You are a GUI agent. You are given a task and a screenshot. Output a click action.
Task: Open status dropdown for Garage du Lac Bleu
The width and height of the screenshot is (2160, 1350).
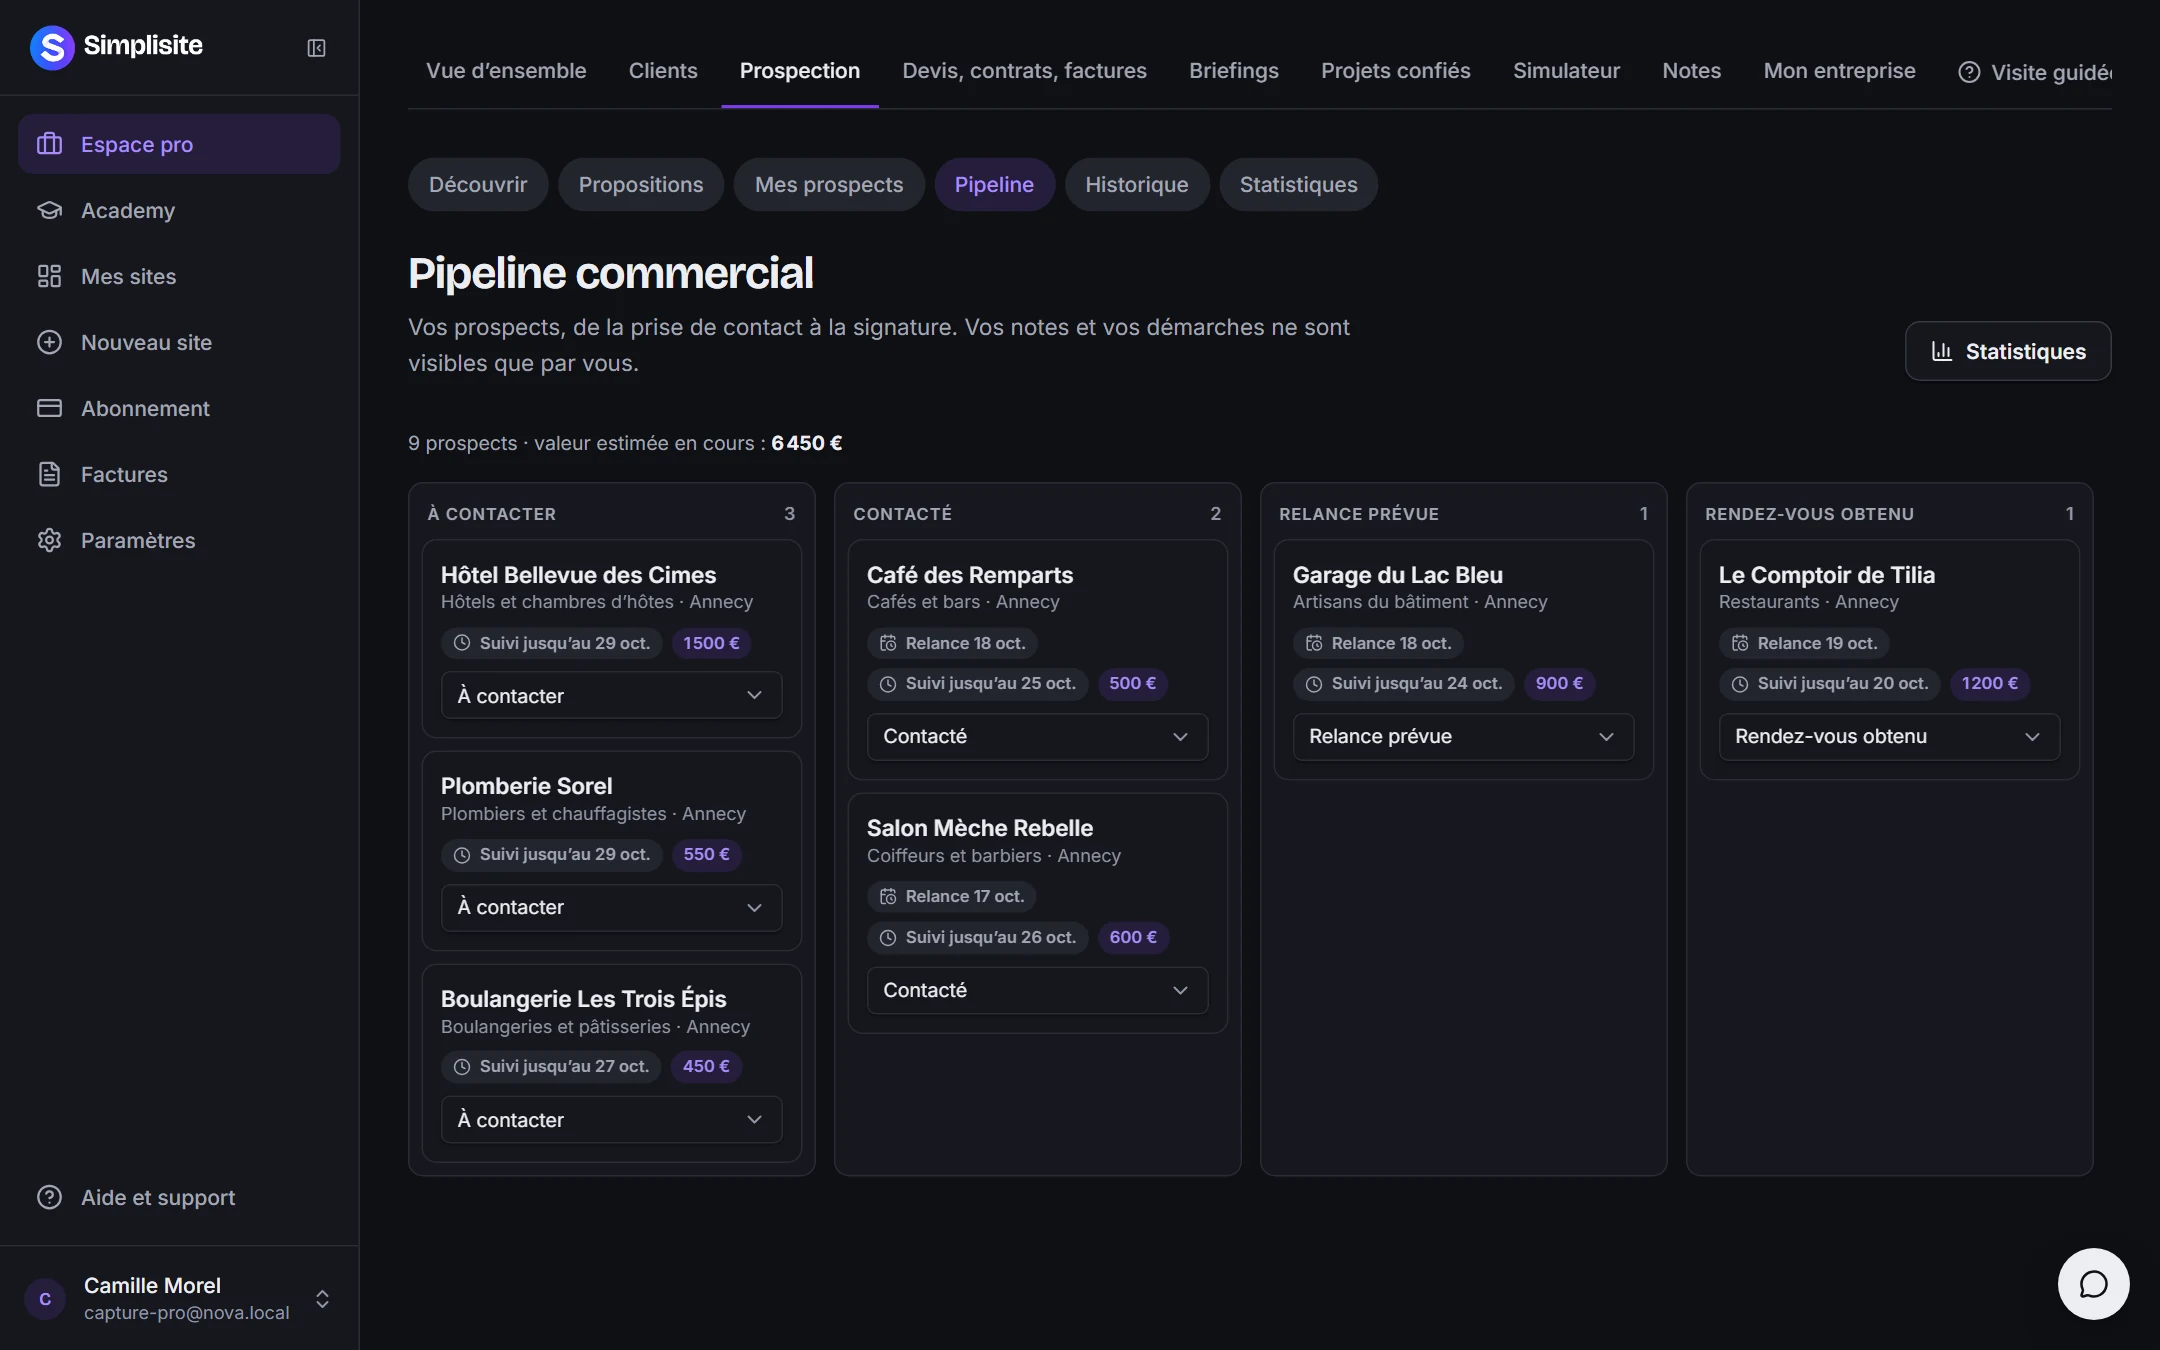[x=1463, y=736]
